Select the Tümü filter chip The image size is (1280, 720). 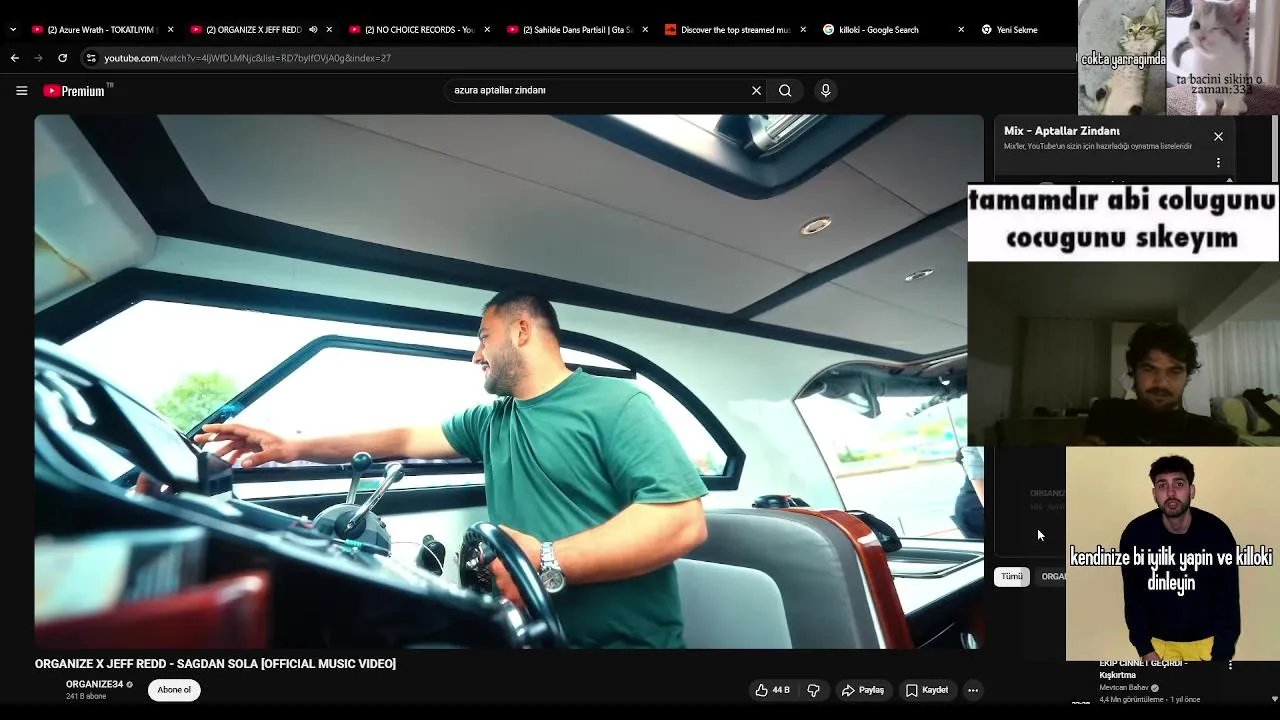coord(1012,576)
